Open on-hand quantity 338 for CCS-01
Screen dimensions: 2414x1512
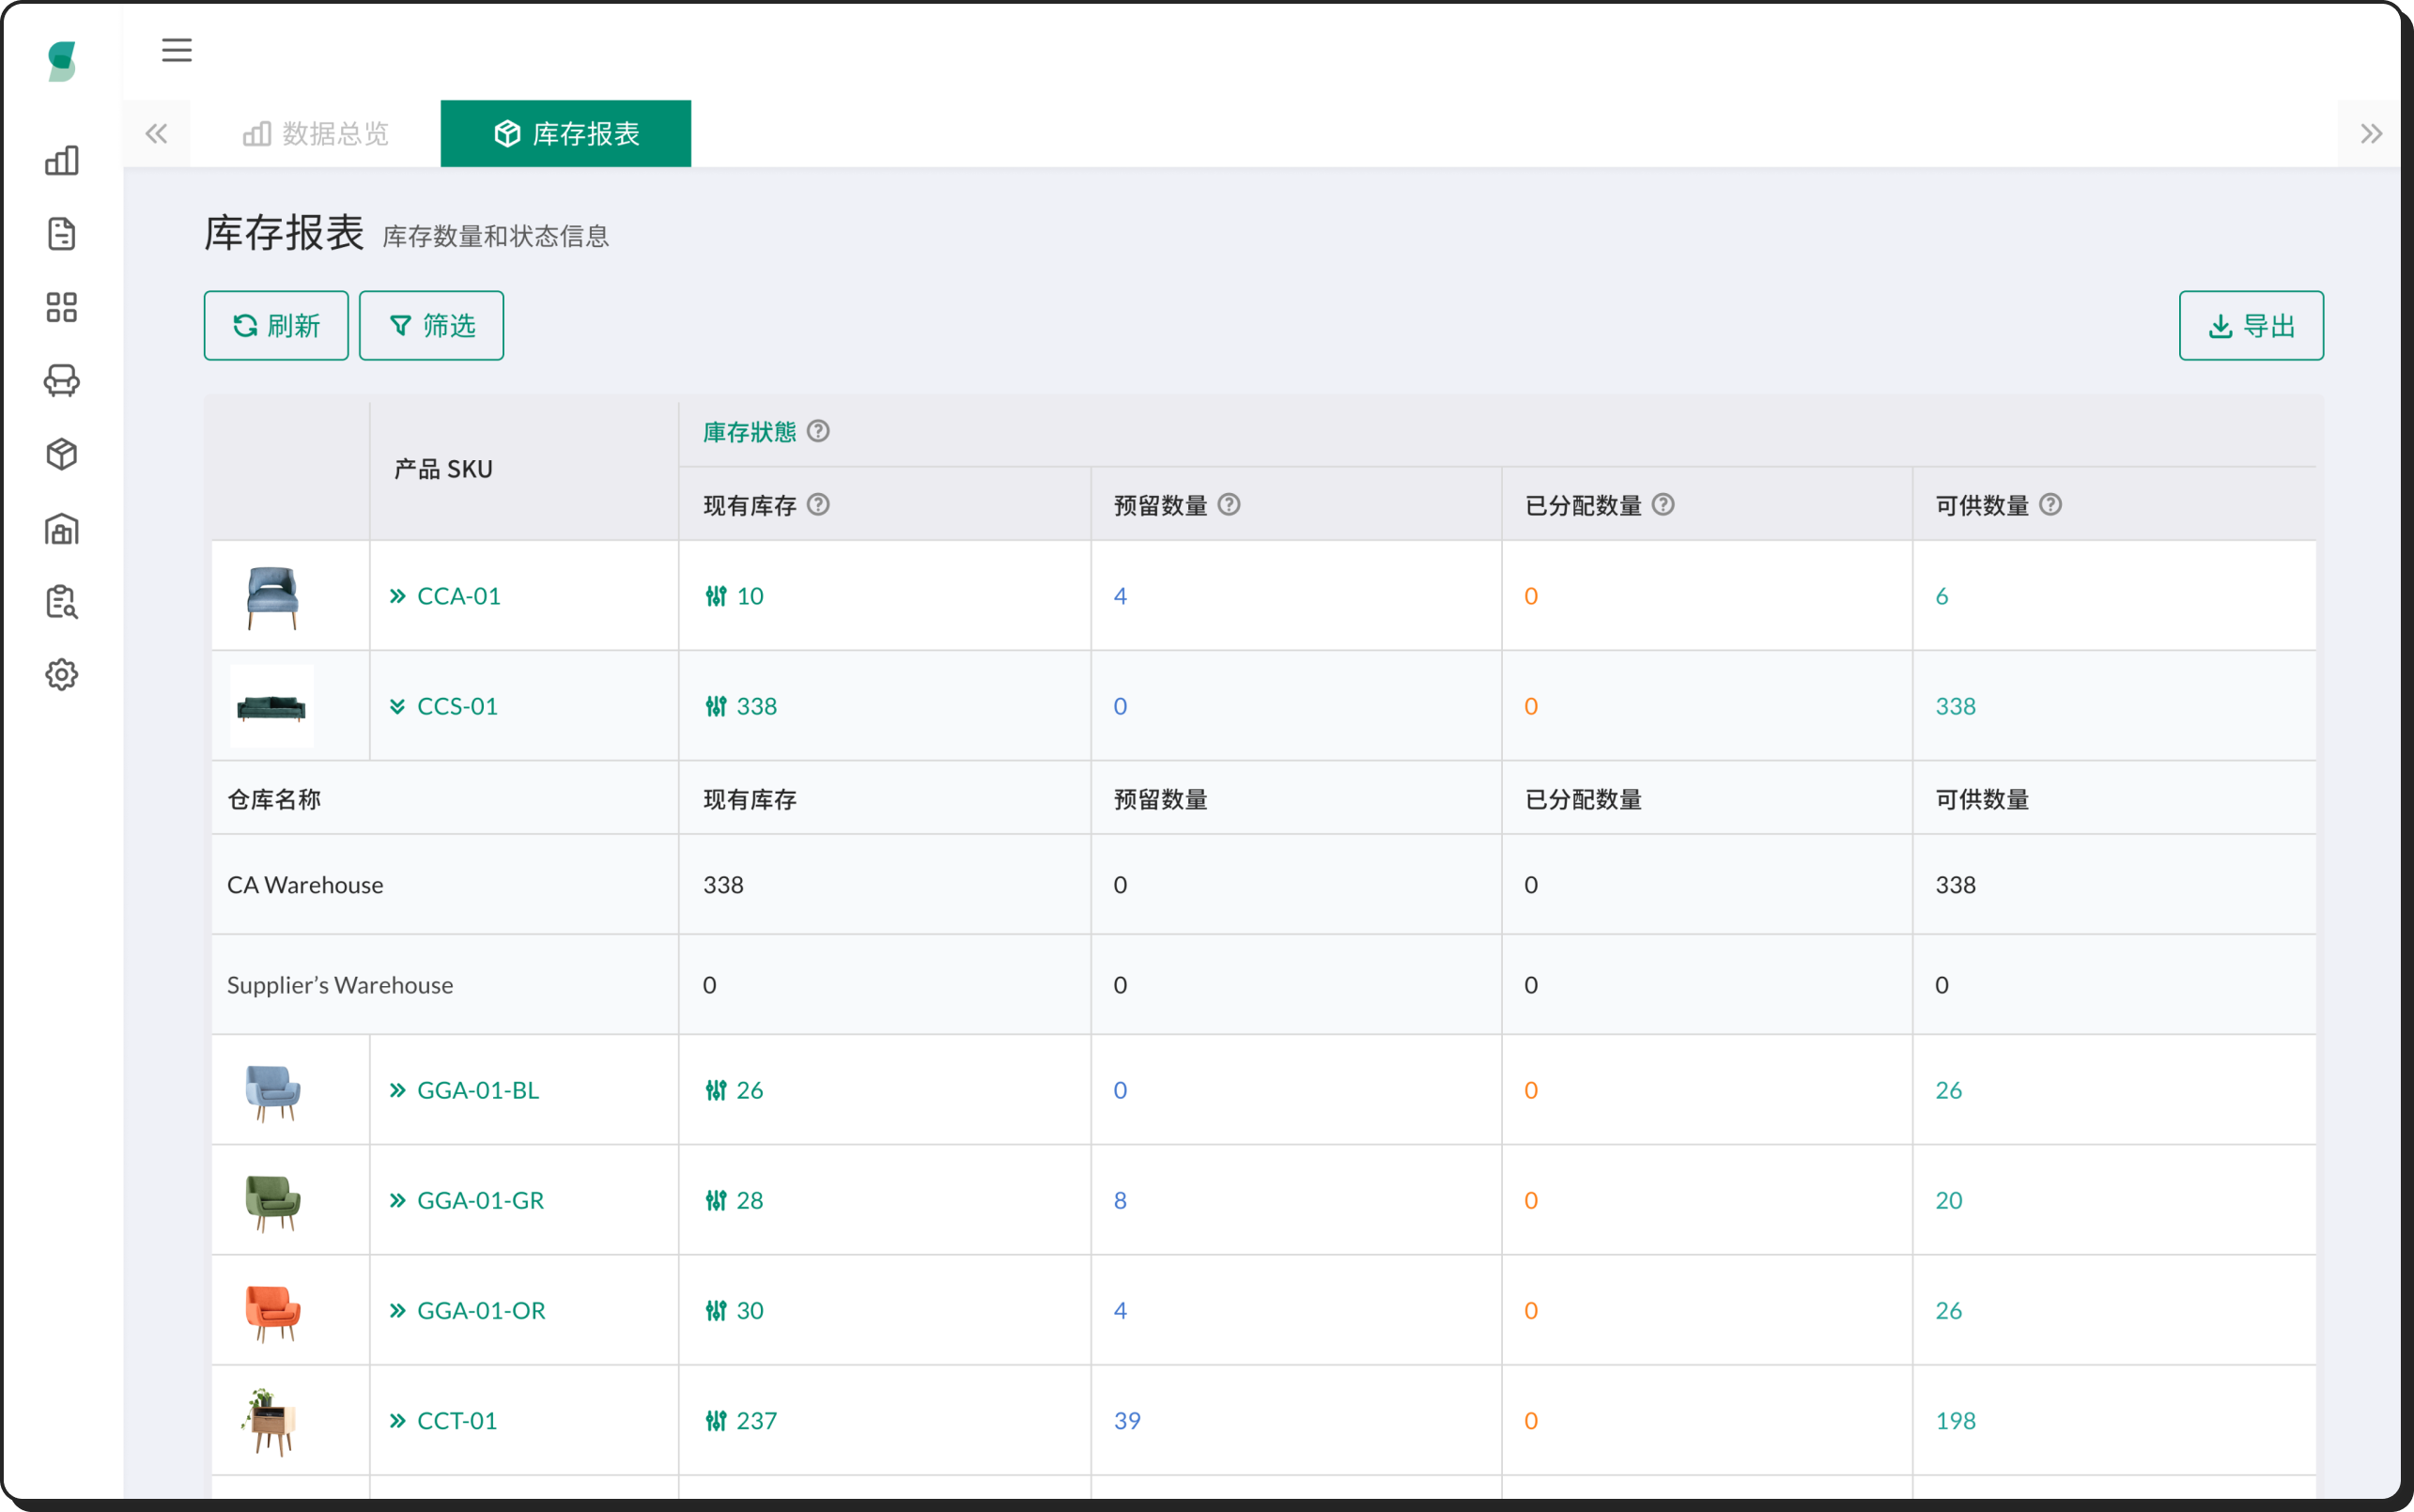point(756,706)
